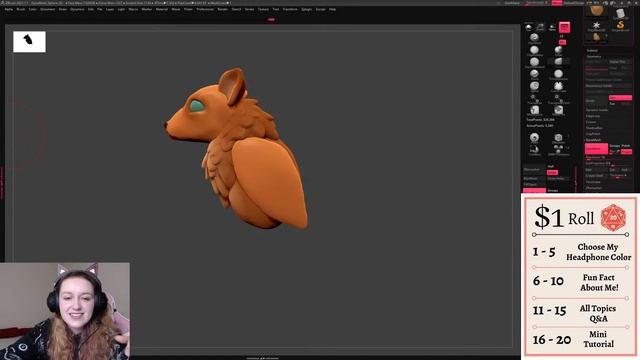Toggle the pink Smt button beside Divide
Viewport: 640px width, 360px height.
pyautogui.click(x=620, y=98)
